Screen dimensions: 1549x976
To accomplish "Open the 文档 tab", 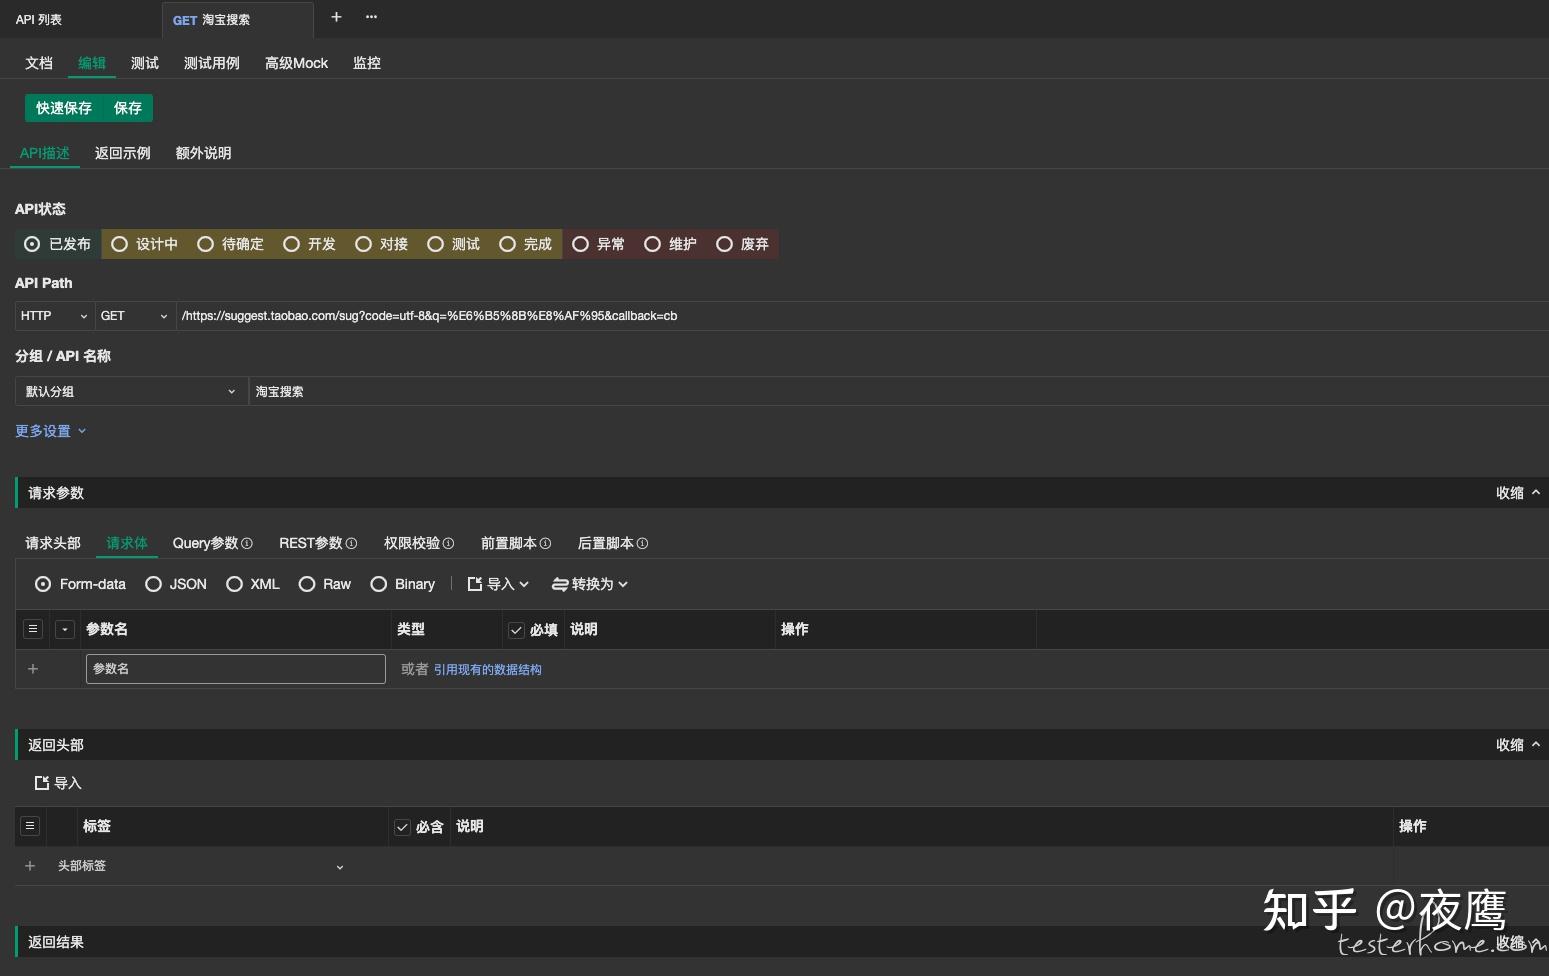I will point(39,63).
